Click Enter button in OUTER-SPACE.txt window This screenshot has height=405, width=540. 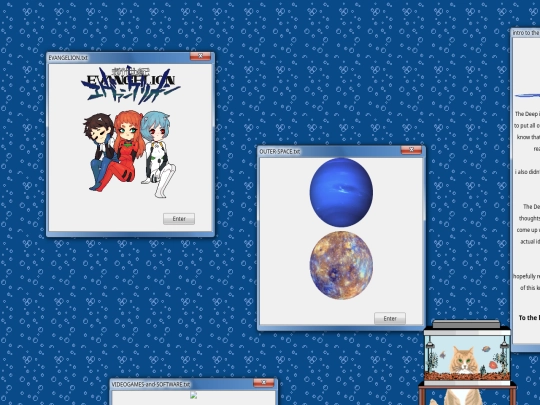pos(390,319)
